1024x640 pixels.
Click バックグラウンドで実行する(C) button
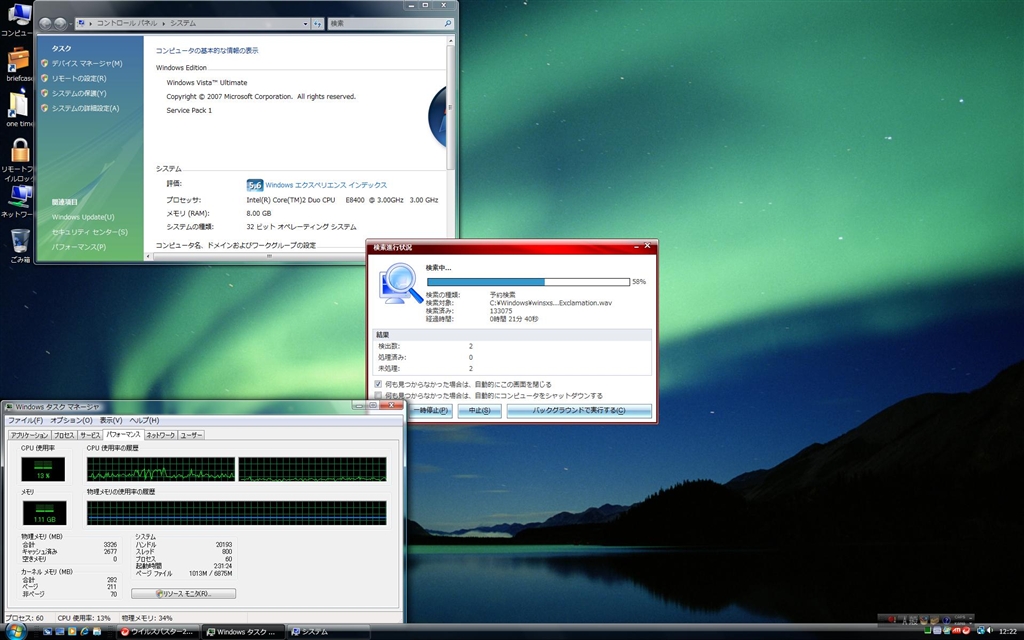click(579, 411)
